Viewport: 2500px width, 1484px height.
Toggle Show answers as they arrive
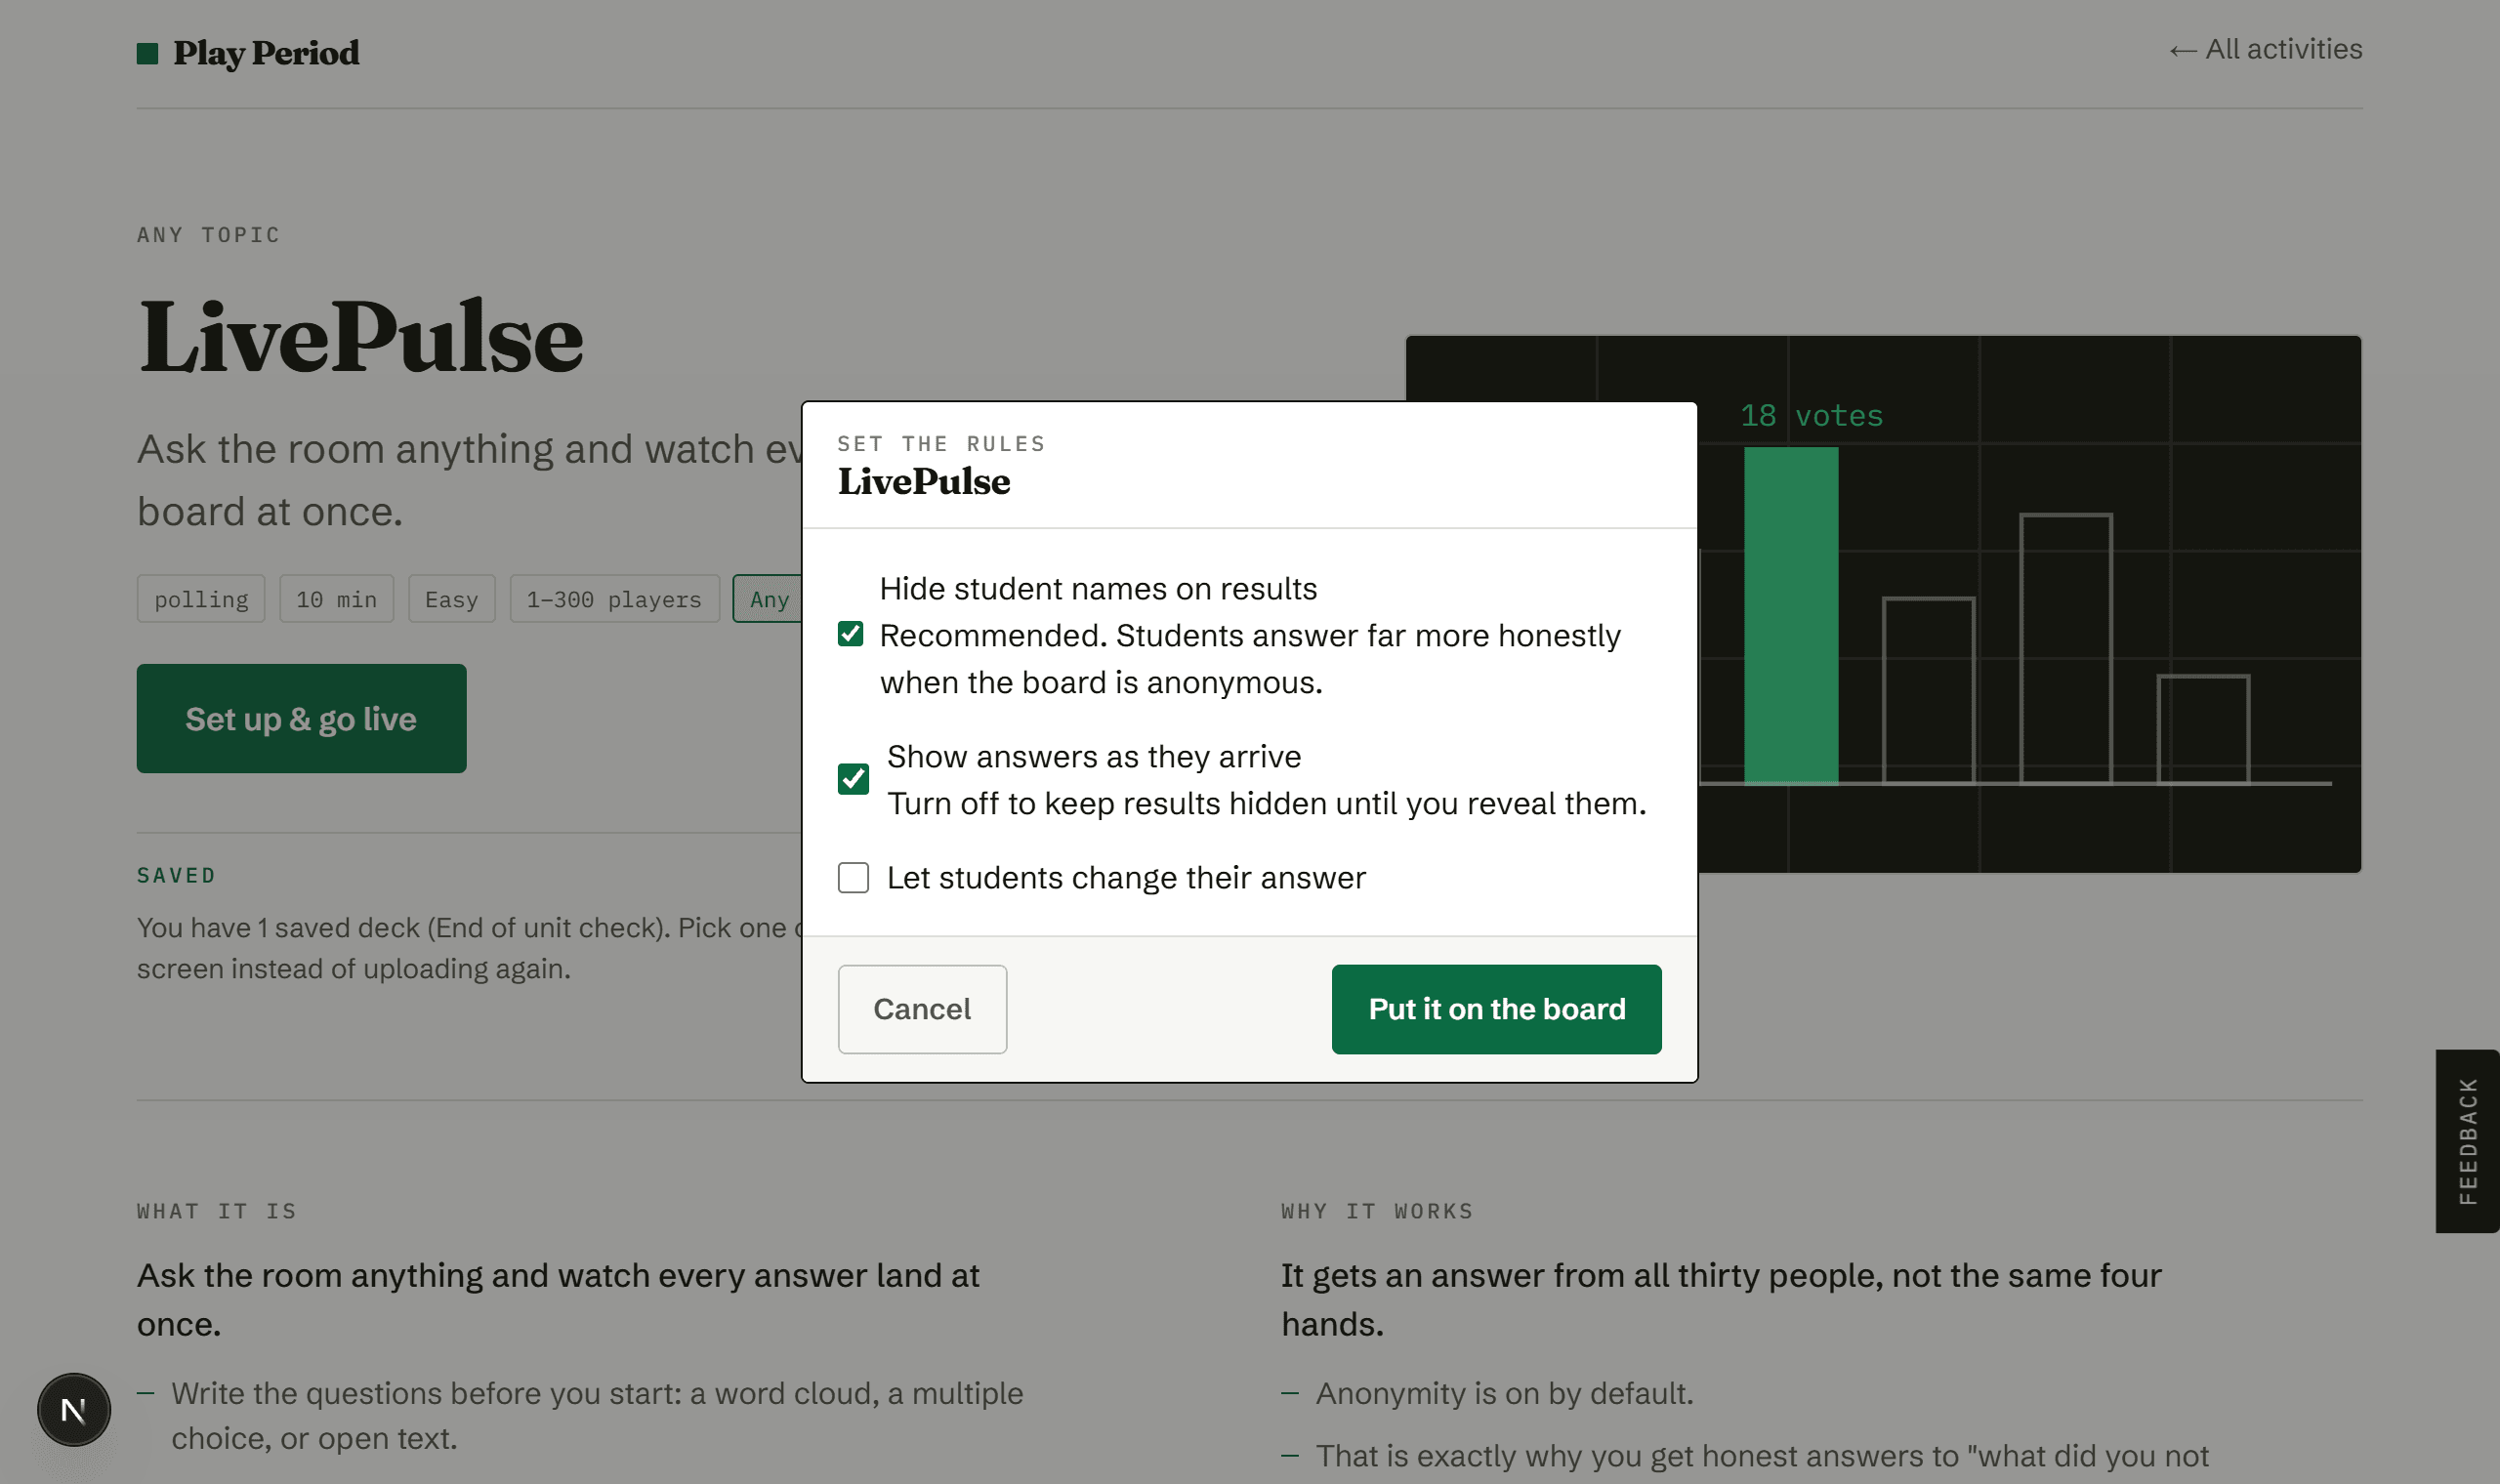853,779
